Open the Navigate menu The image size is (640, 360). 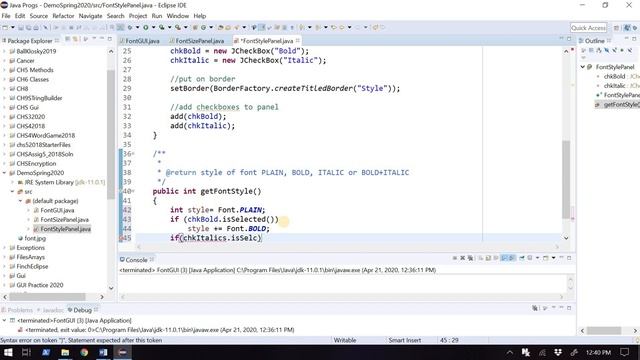tap(91, 16)
